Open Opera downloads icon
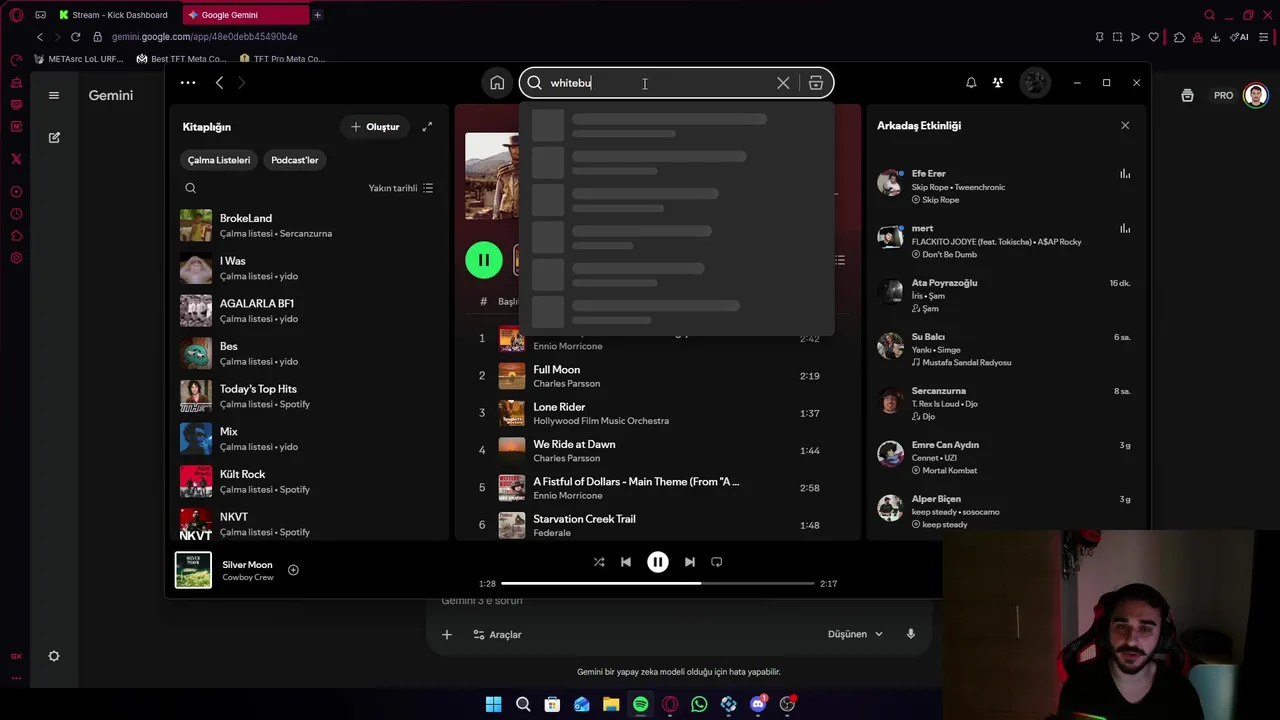The width and height of the screenshot is (1280, 720). [1215, 37]
